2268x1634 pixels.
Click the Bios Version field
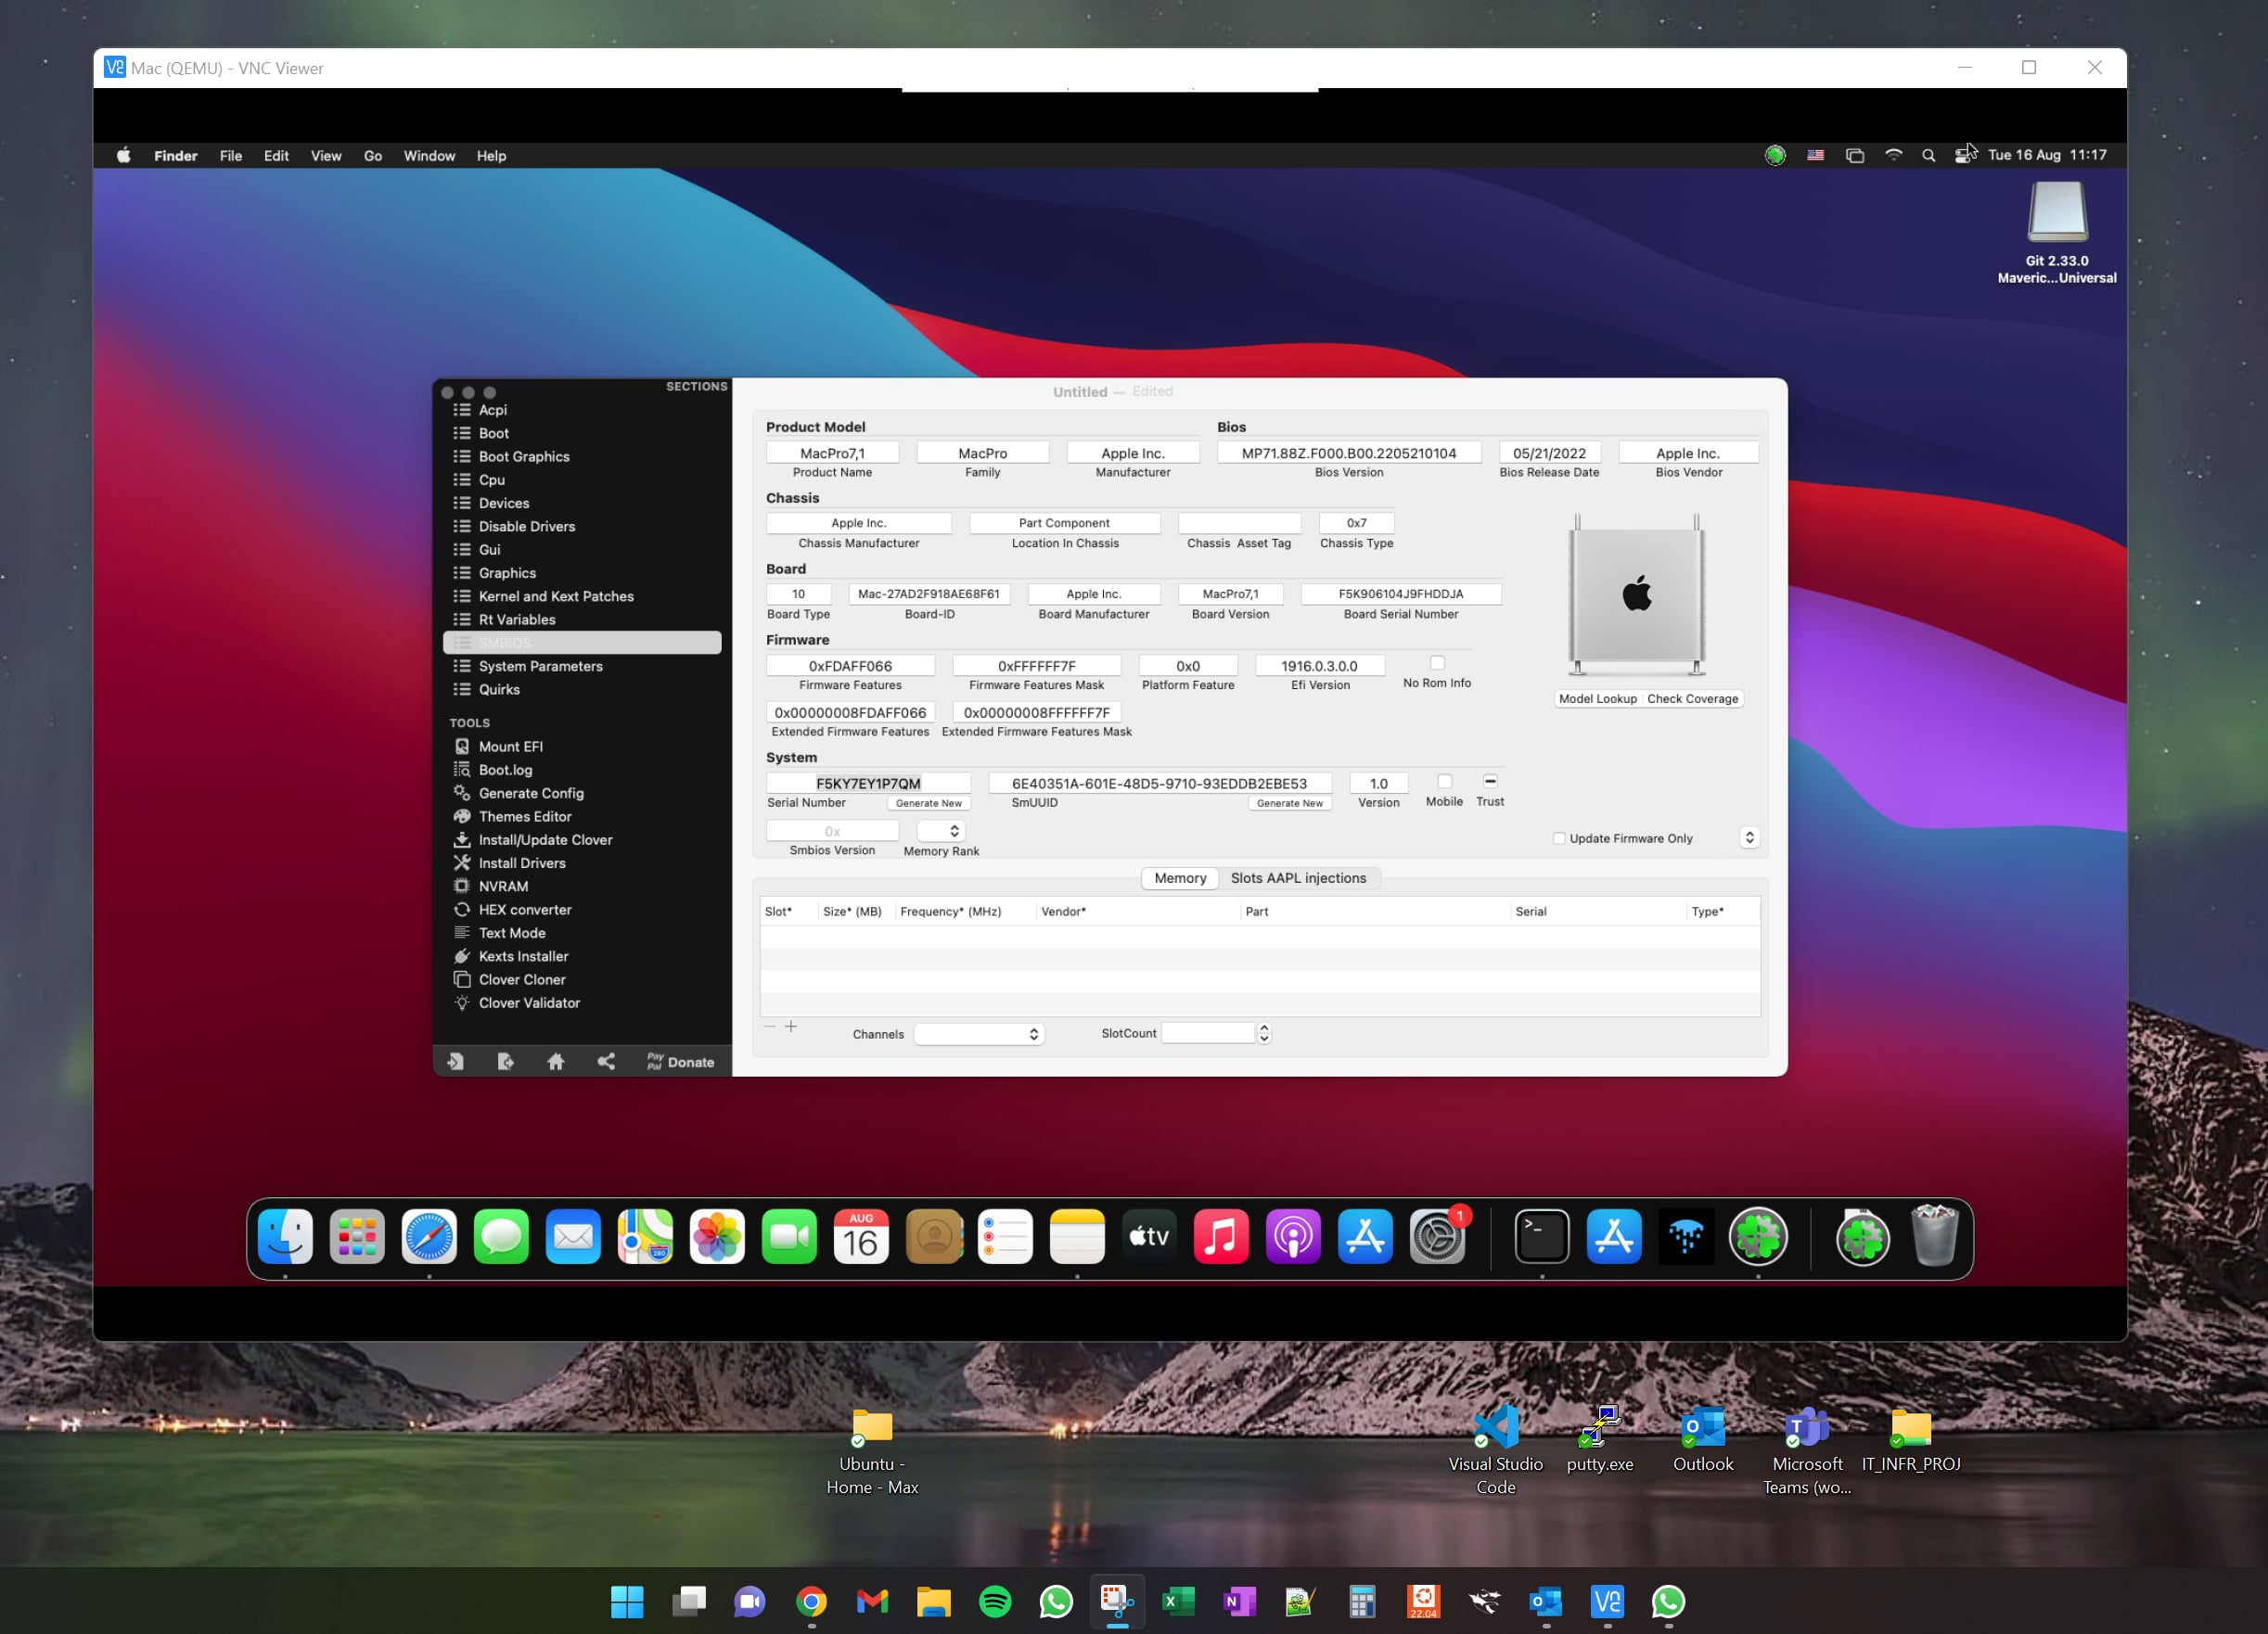1348,453
